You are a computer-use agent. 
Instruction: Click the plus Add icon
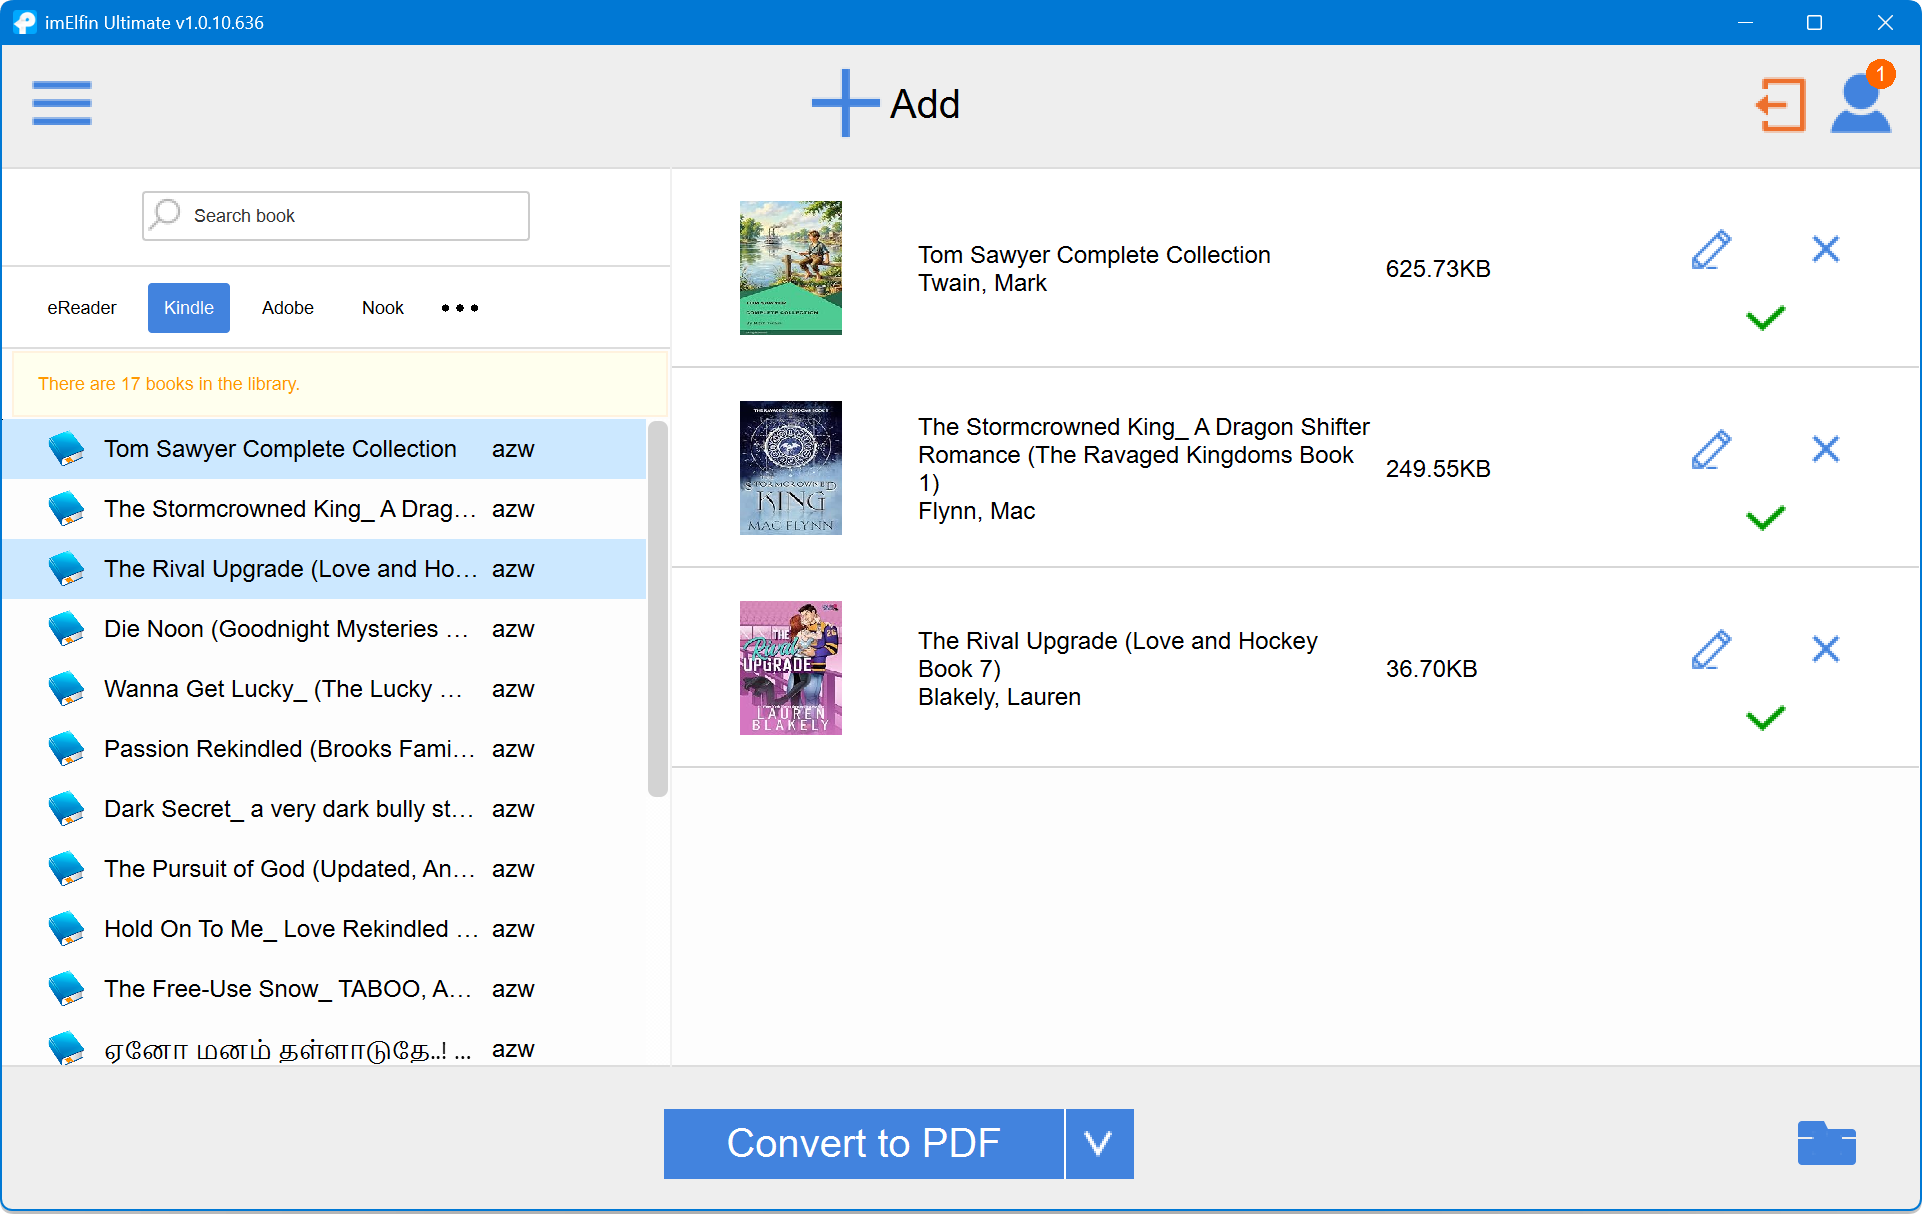845,103
